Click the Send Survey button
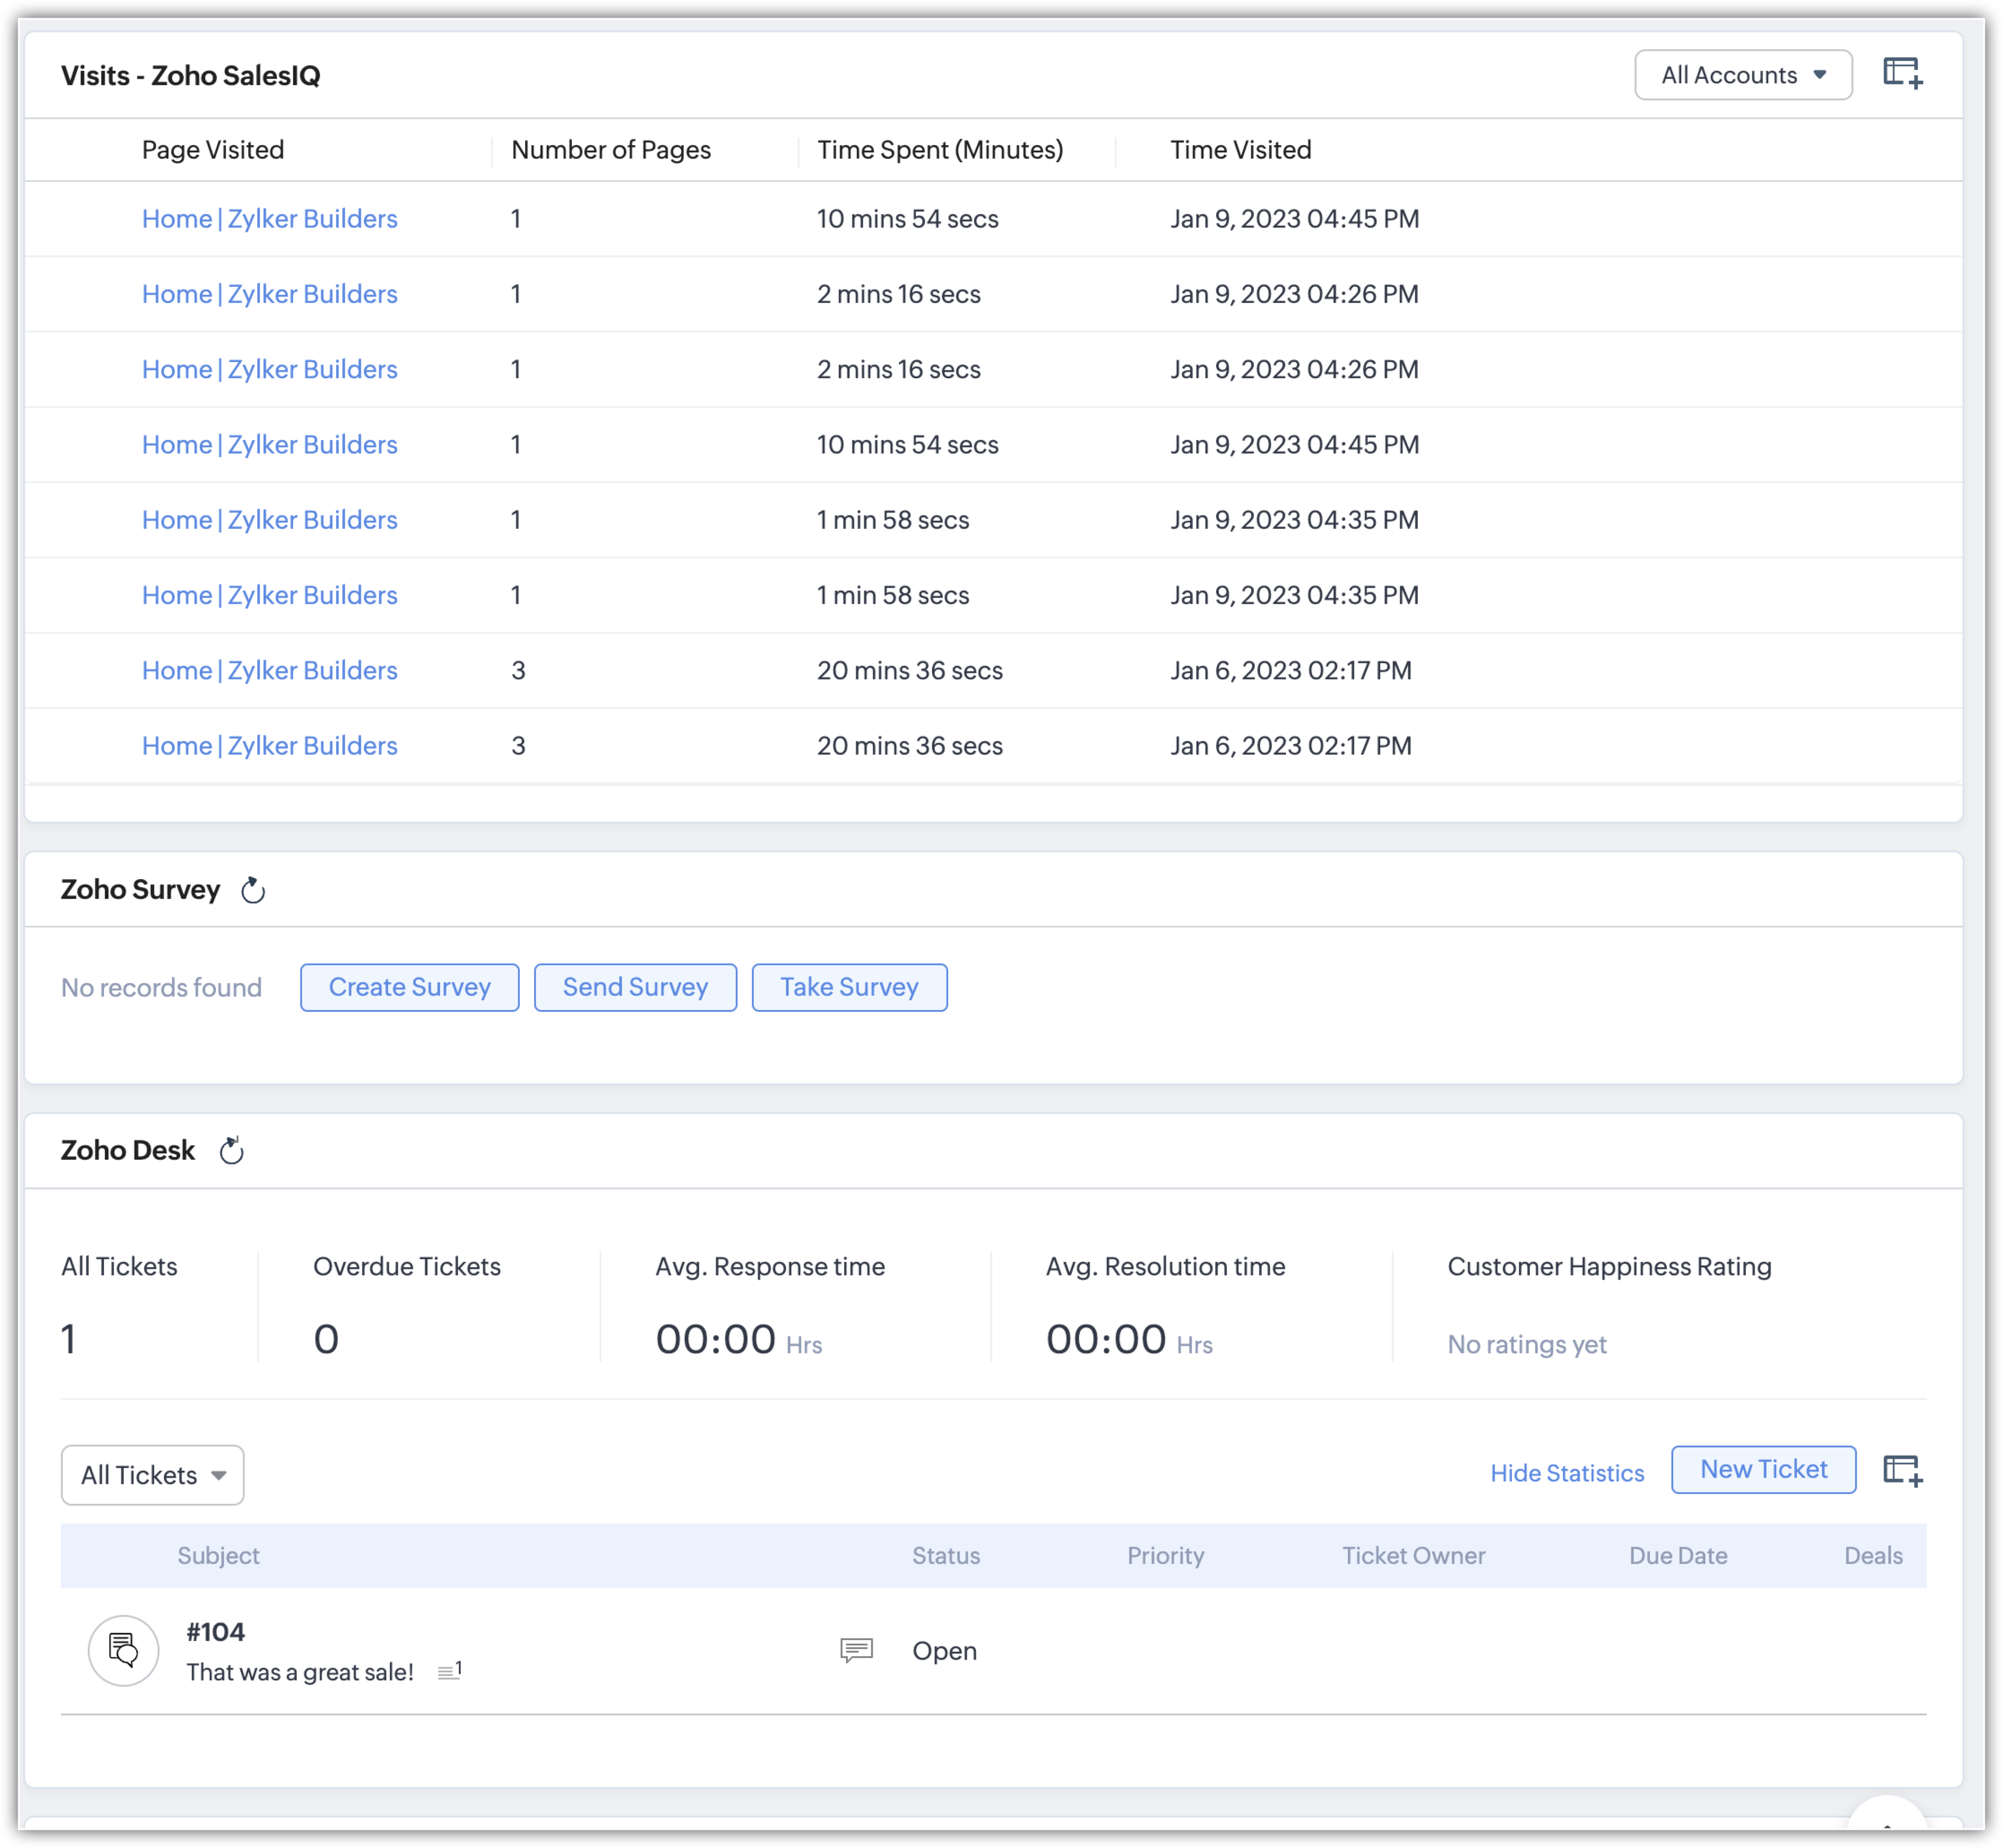The height and width of the screenshot is (1848, 2003). coord(635,987)
